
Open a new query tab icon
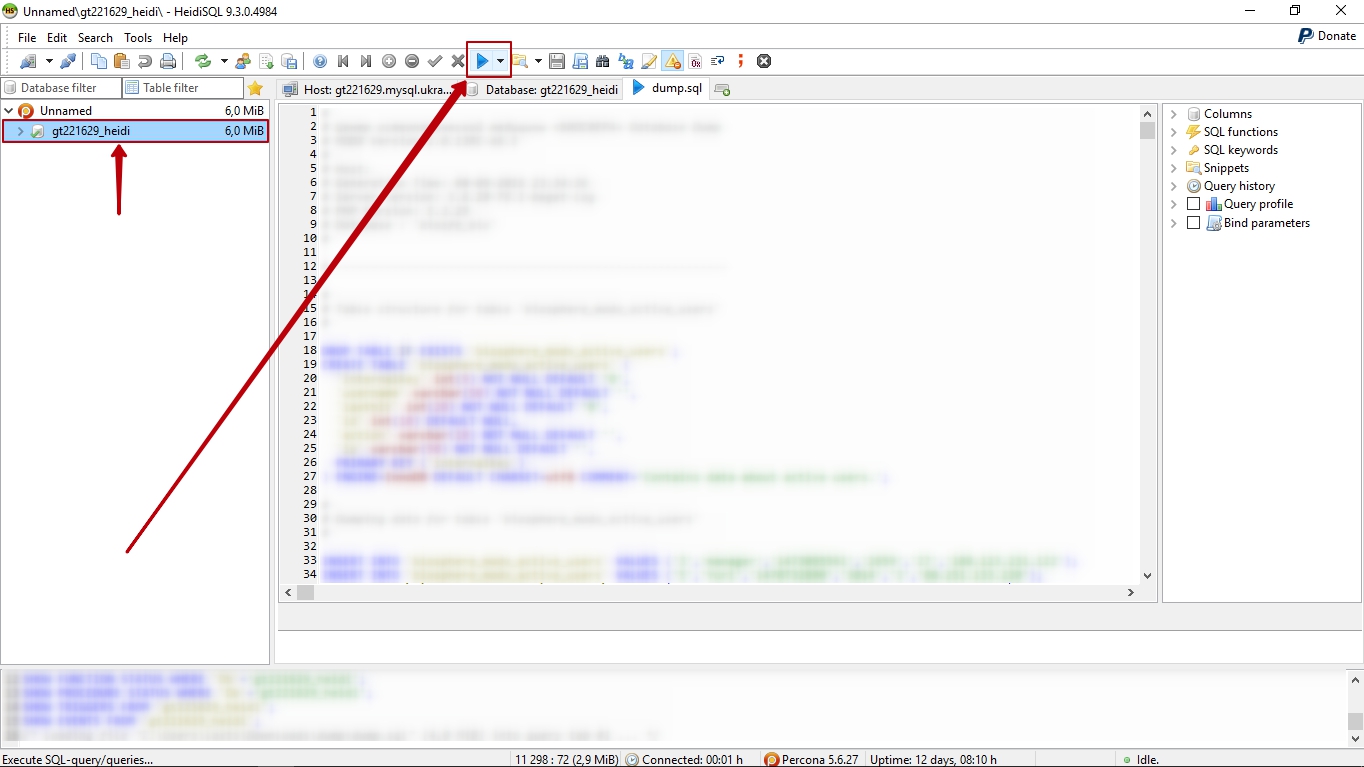pos(722,90)
